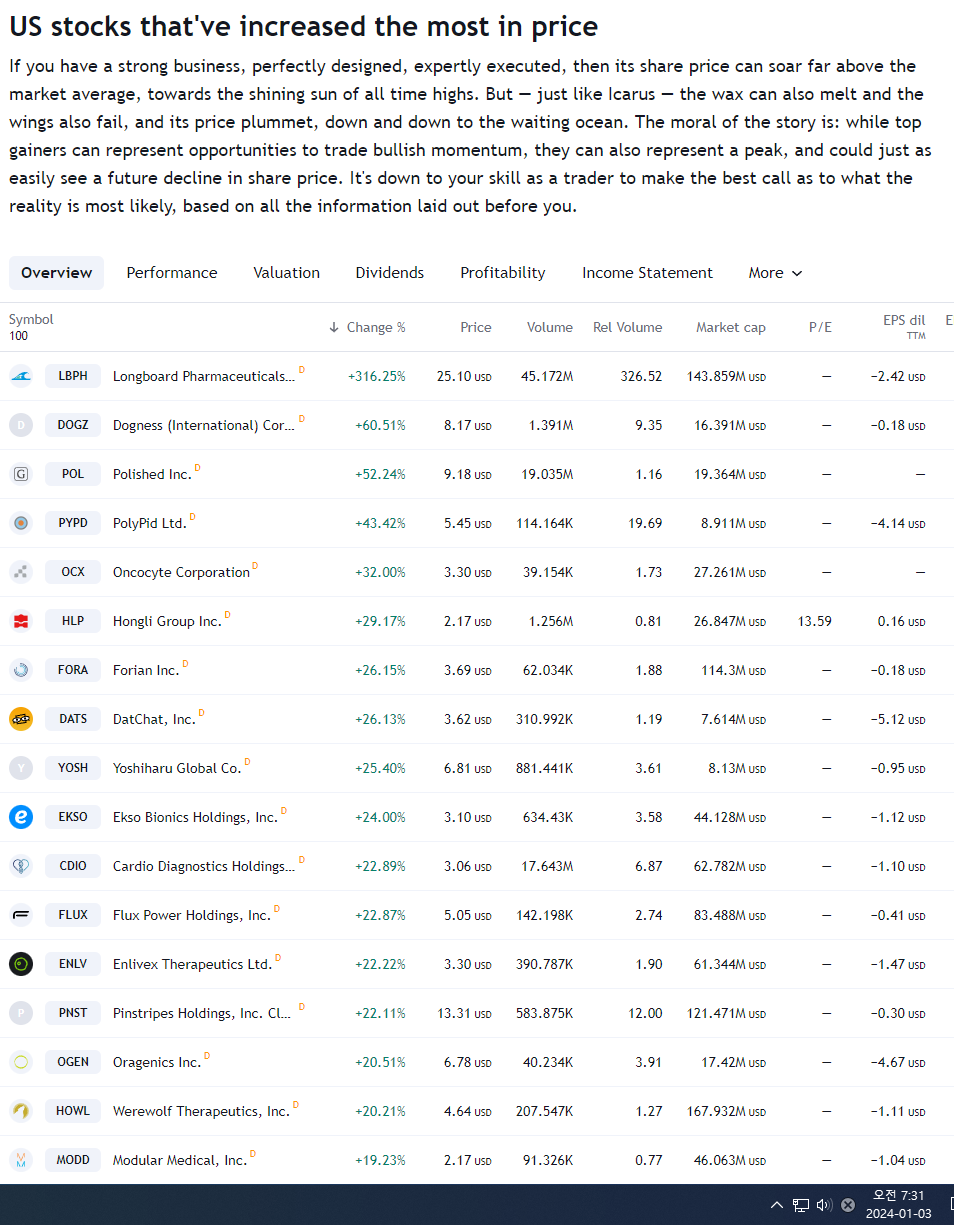This screenshot has width=954, height=1225.
Task: Sort by the Price column header
Action: [476, 327]
